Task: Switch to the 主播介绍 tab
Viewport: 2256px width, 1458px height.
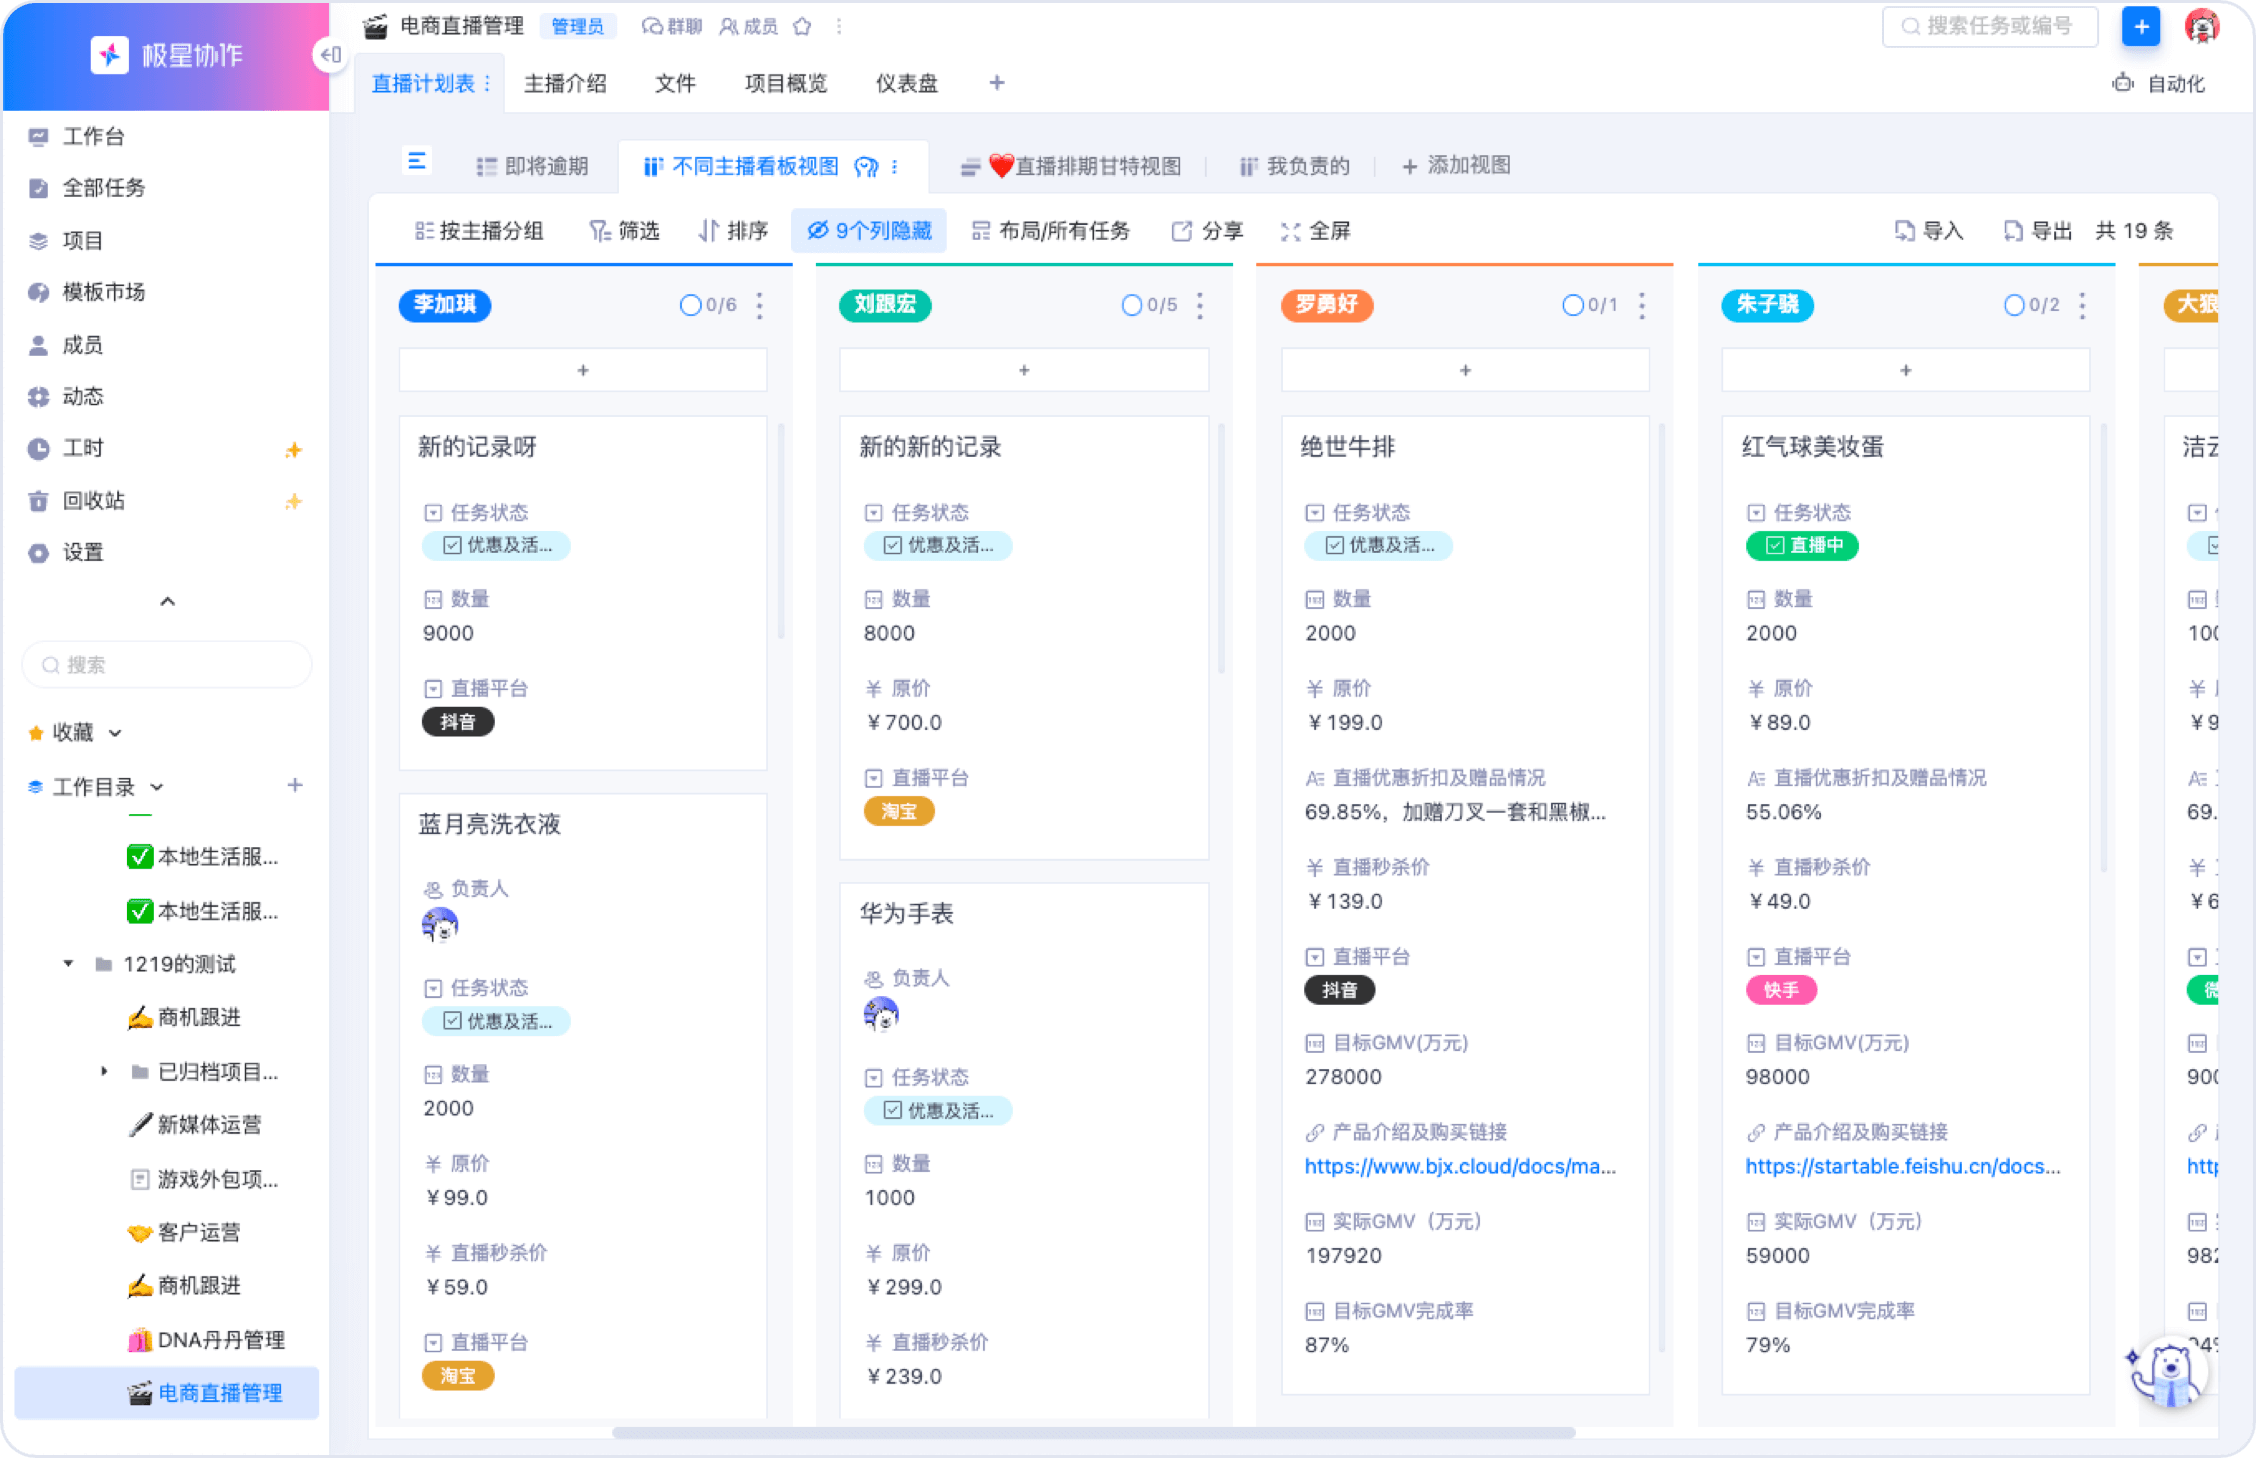Action: click(565, 84)
